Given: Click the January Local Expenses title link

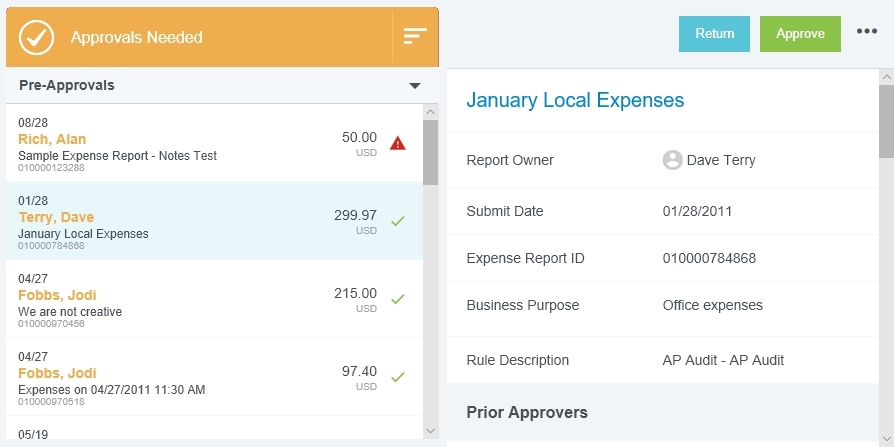Looking at the screenshot, I should click(x=575, y=100).
